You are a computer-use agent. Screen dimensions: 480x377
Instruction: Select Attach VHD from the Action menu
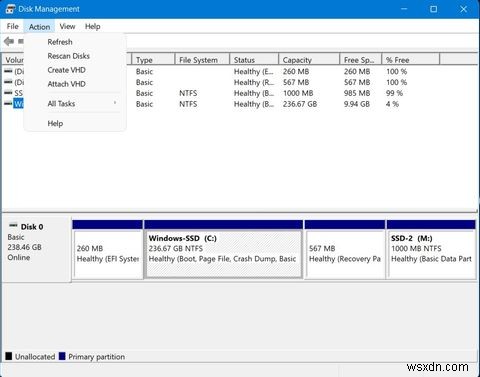click(x=66, y=84)
